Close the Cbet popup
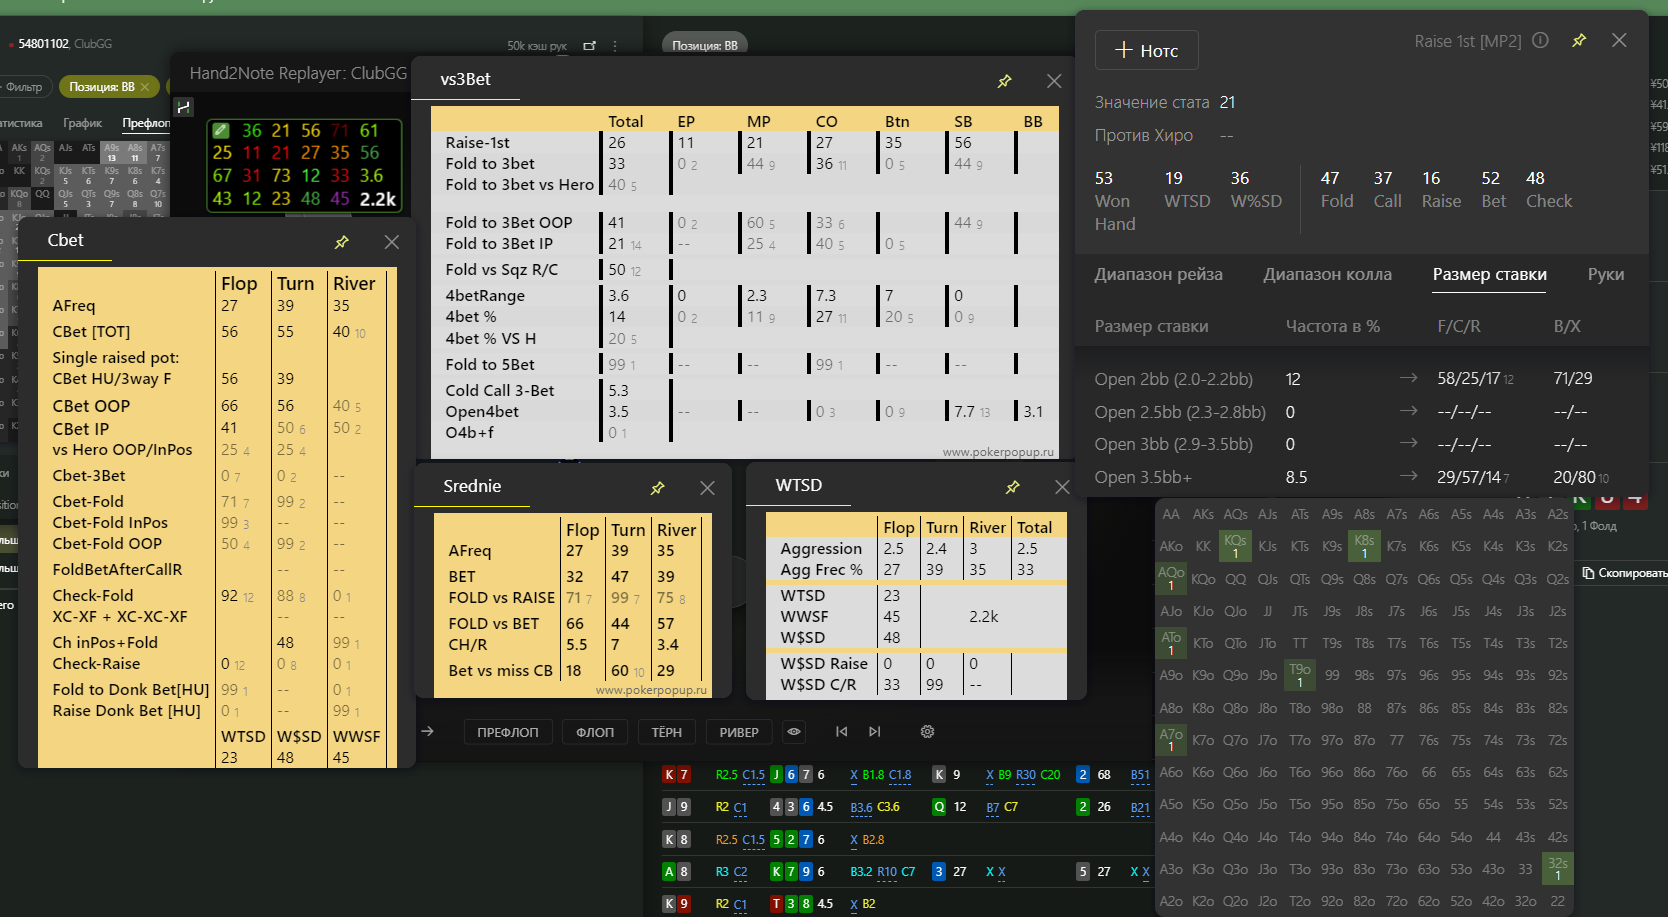The image size is (1668, 917). point(392,242)
